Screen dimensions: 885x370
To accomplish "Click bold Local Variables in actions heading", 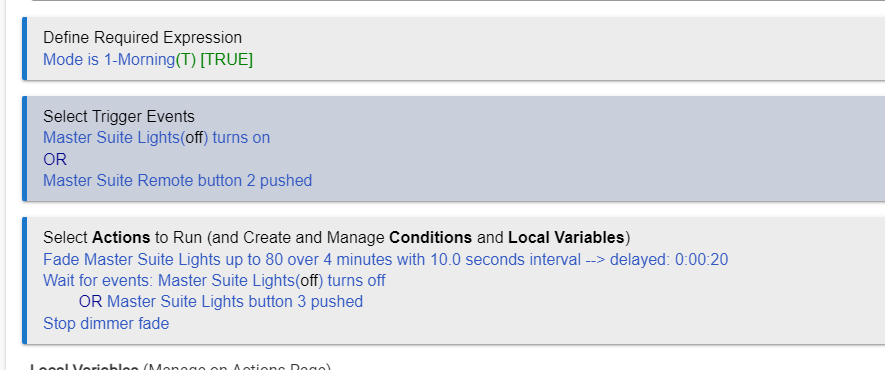I will [x=567, y=237].
